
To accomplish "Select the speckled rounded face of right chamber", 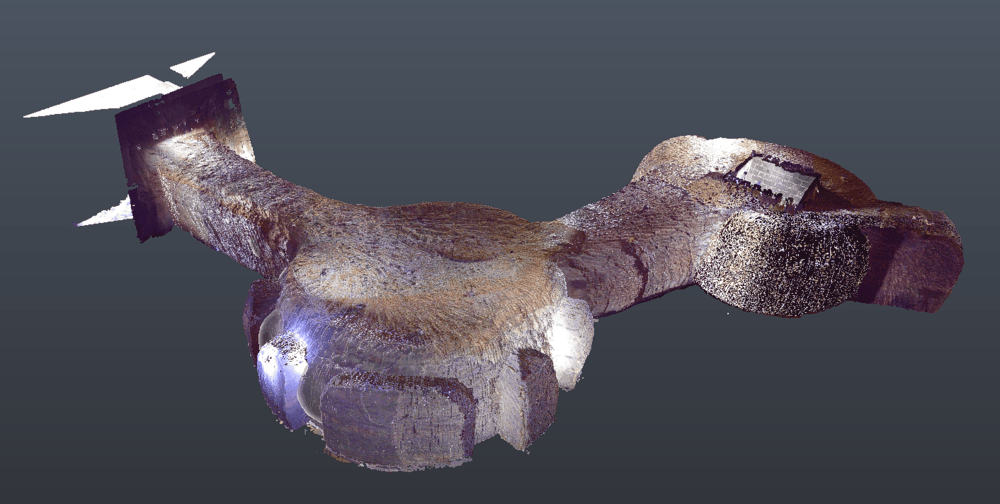I will (780, 265).
